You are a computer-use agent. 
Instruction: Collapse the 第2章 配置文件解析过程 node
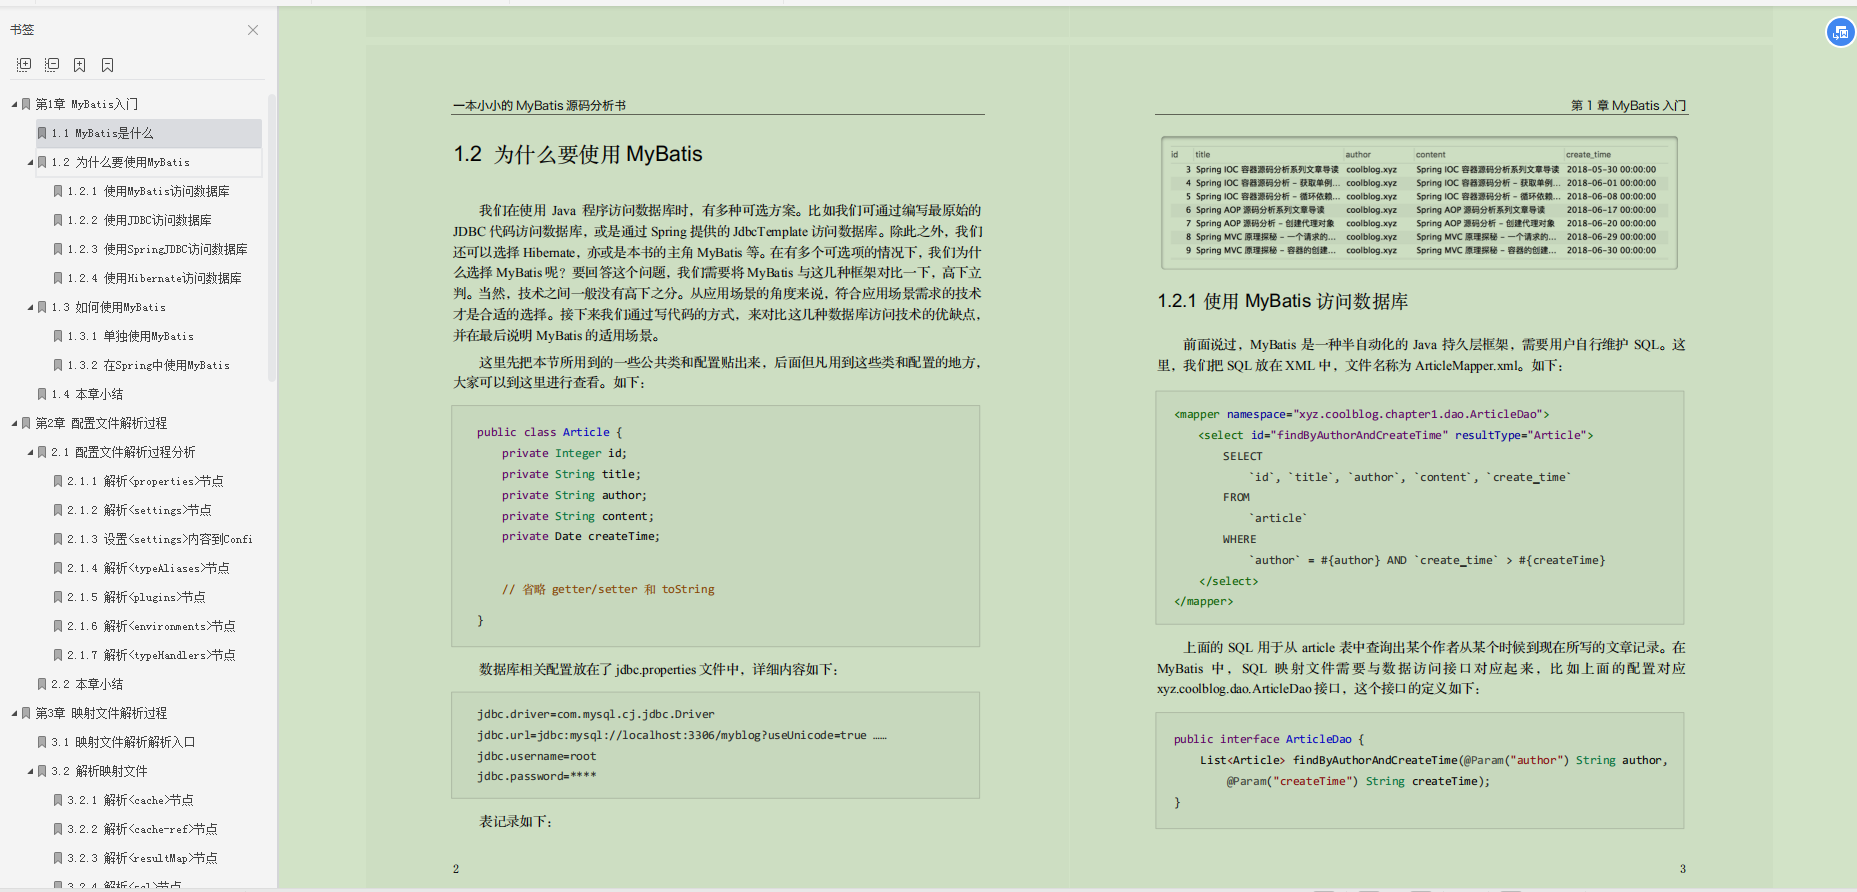[x=14, y=423]
